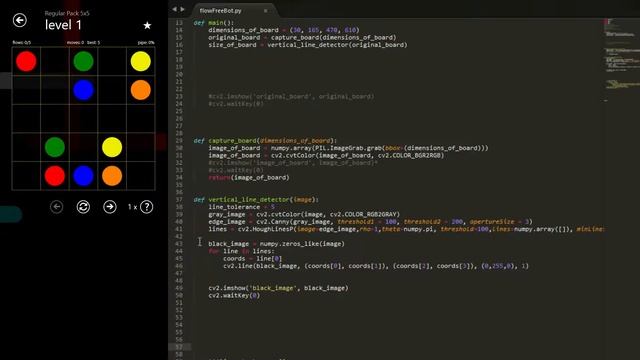Click line number 43 in the gutter
This screenshot has height=360, width=640.
click(179, 244)
